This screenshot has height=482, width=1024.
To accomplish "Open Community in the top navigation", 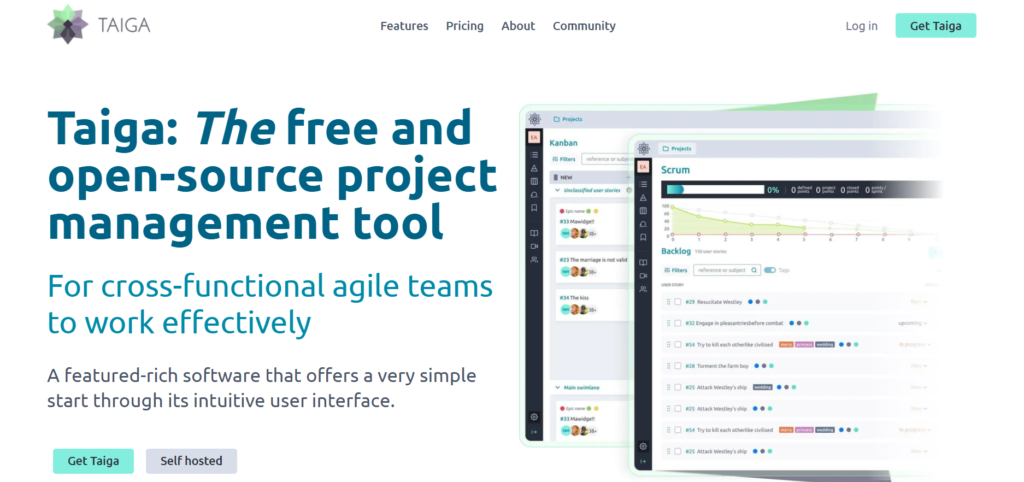I will [584, 26].
